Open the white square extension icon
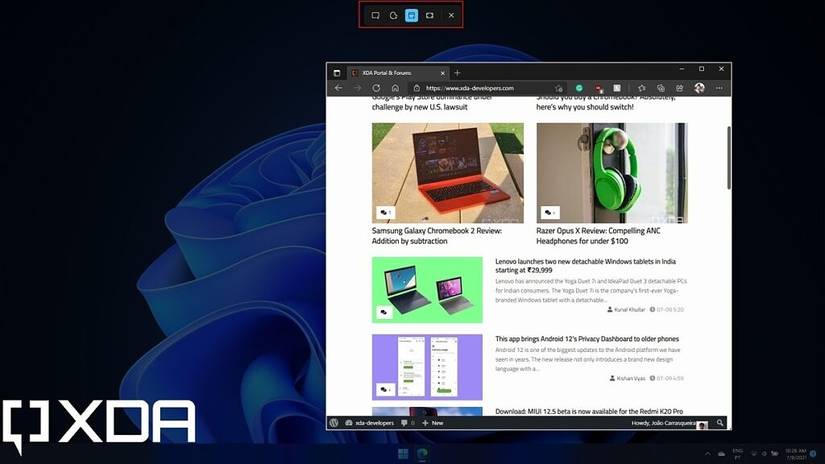 click(x=617, y=88)
